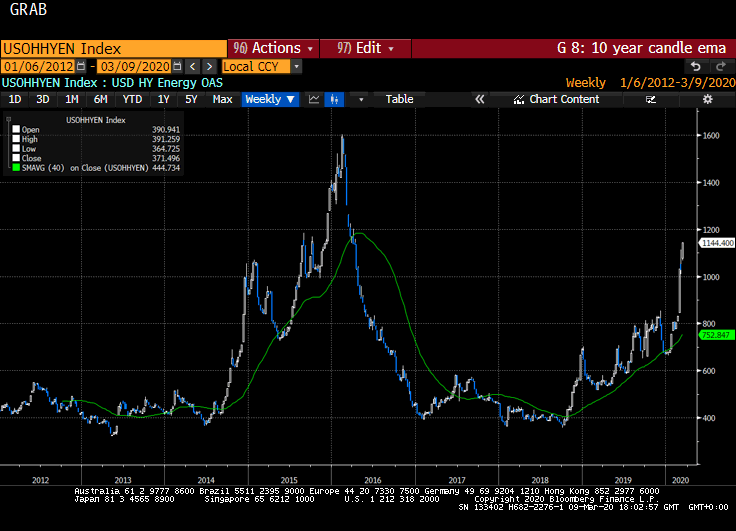Image resolution: width=736 pixels, height=531 pixels.
Task: Collapse panel with double chevron icon
Action: 479,100
